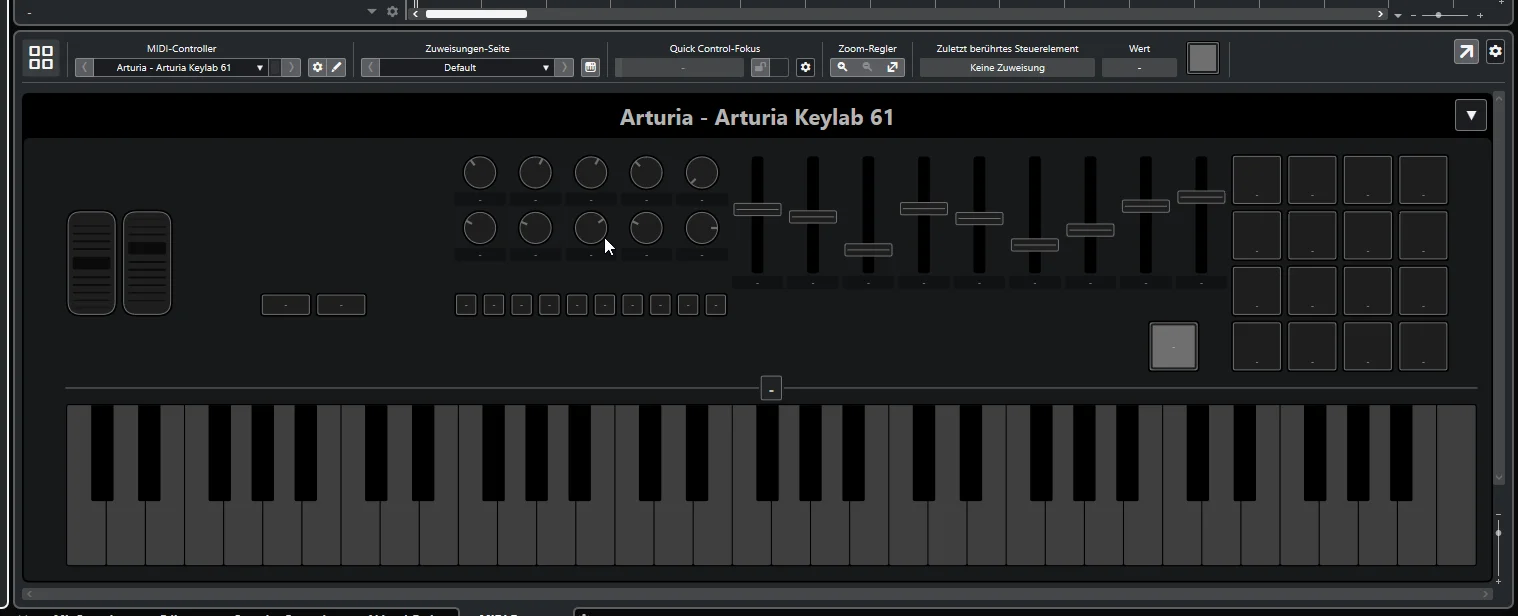Click the left pitch wheel
1518x616 pixels.
click(92, 263)
